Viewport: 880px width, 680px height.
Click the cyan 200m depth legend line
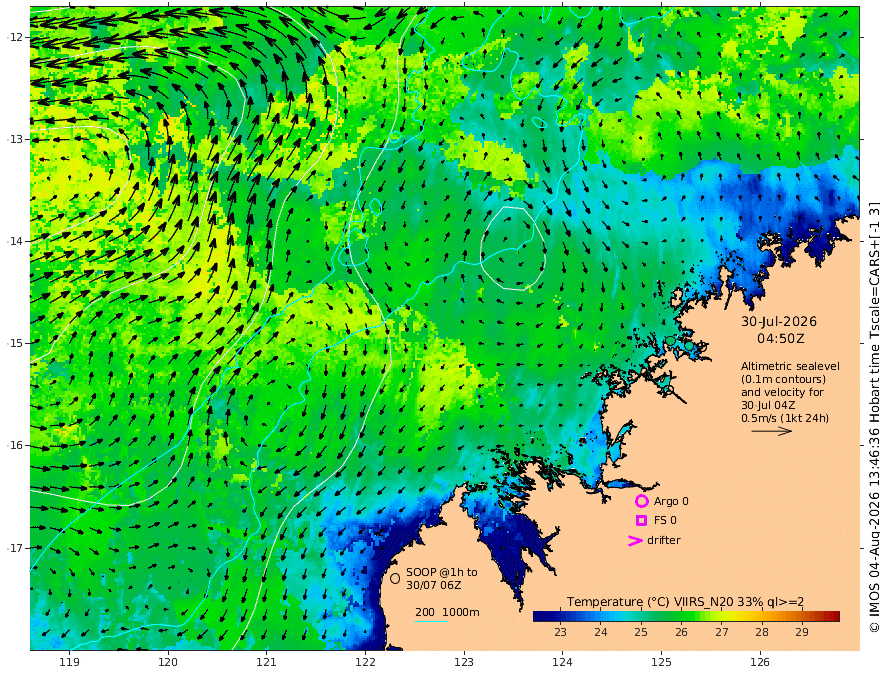point(431,621)
